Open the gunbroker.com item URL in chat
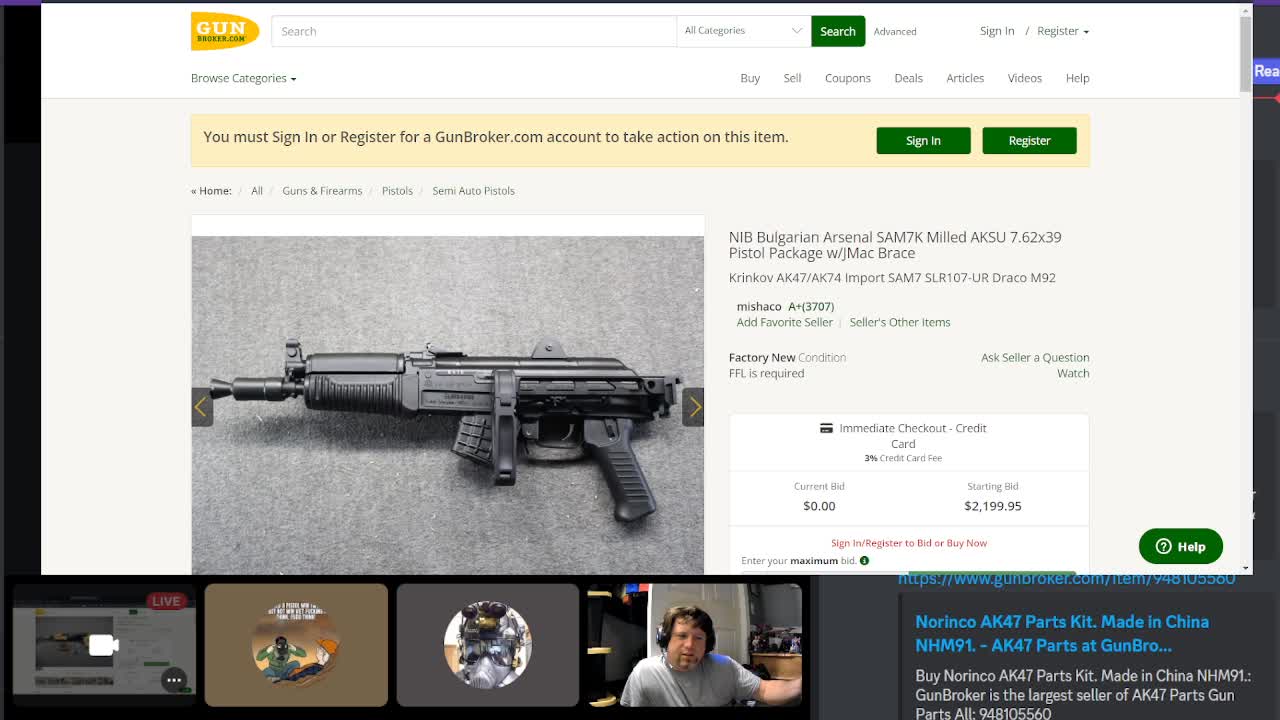This screenshot has height=720, width=1280. tap(1066, 579)
